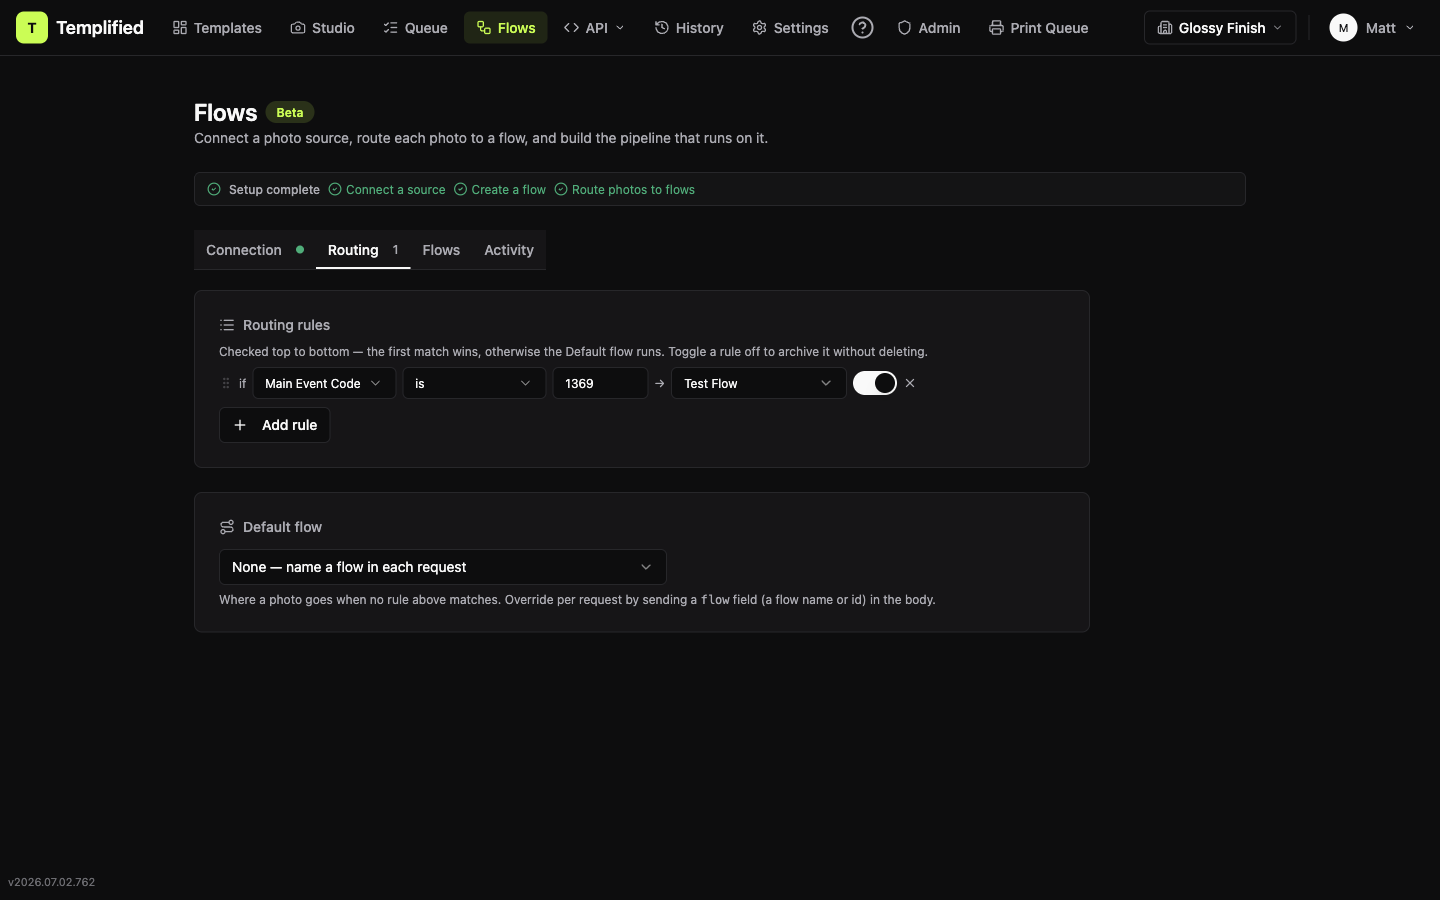Expand the Main Event Code field dropdown

tap(324, 383)
